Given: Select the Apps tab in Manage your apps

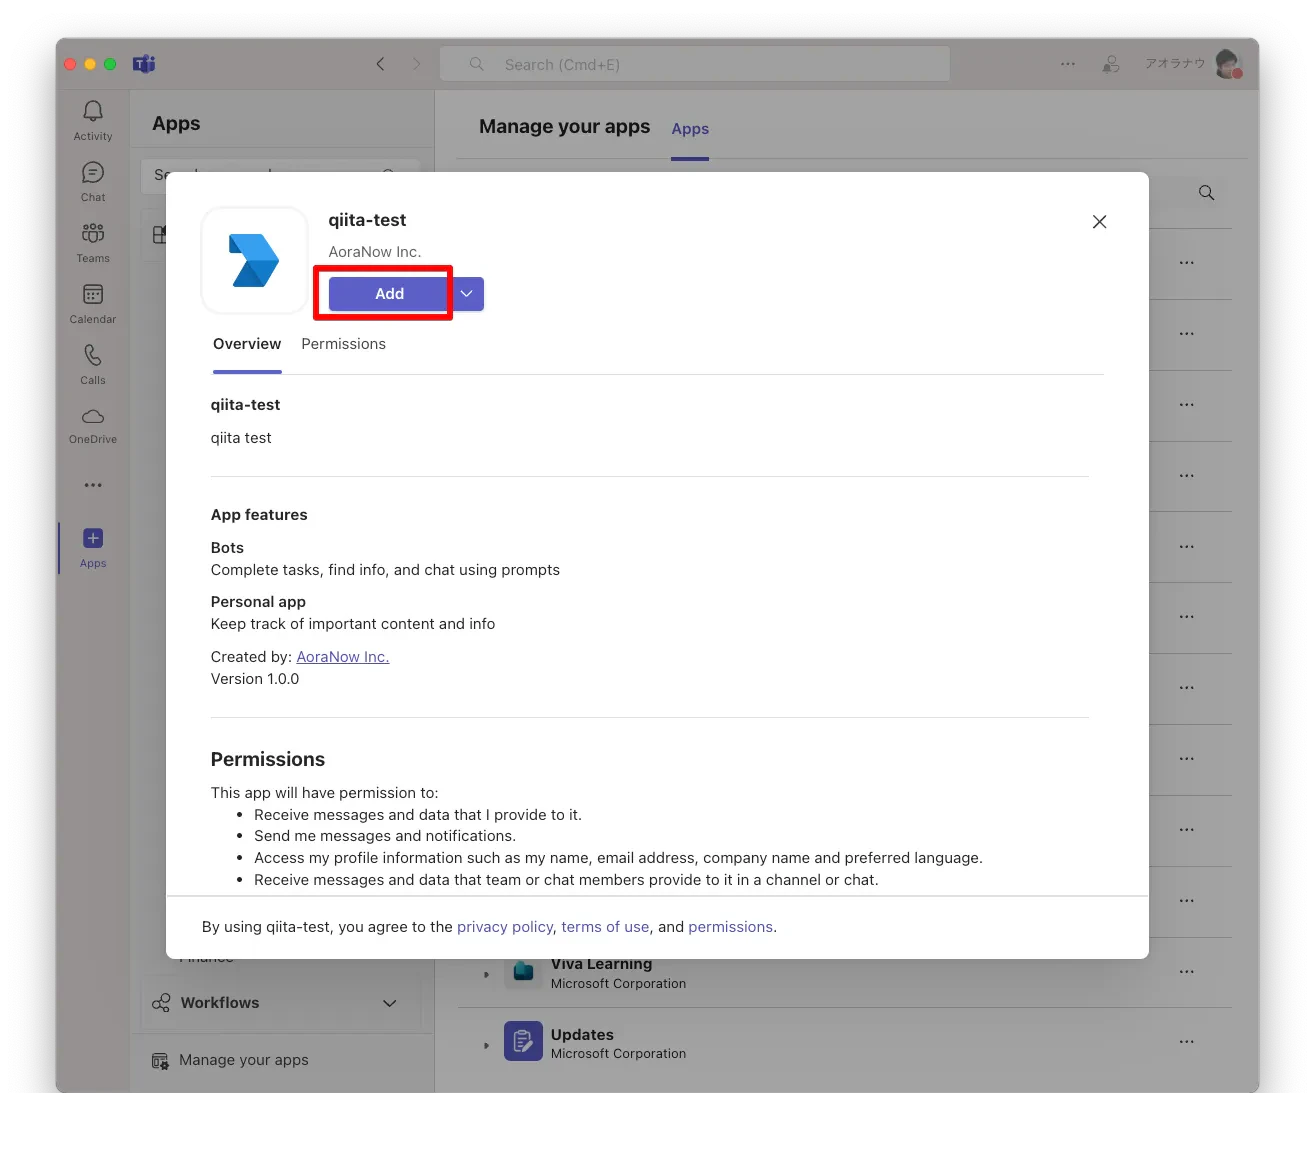Looking at the screenshot, I should coord(690,129).
